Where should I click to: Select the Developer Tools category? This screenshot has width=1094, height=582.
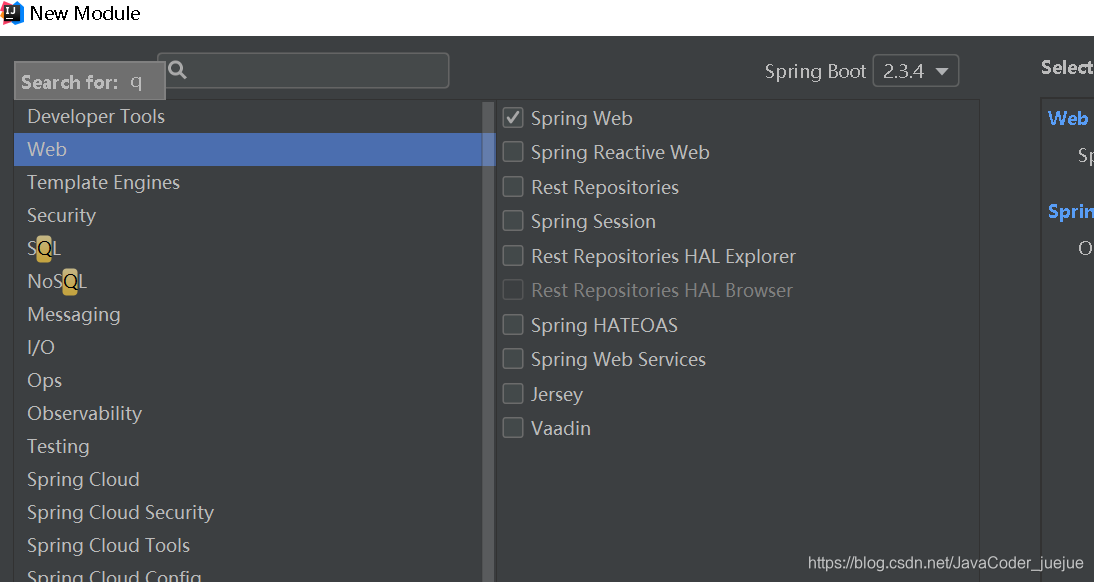pyautogui.click(x=248, y=117)
